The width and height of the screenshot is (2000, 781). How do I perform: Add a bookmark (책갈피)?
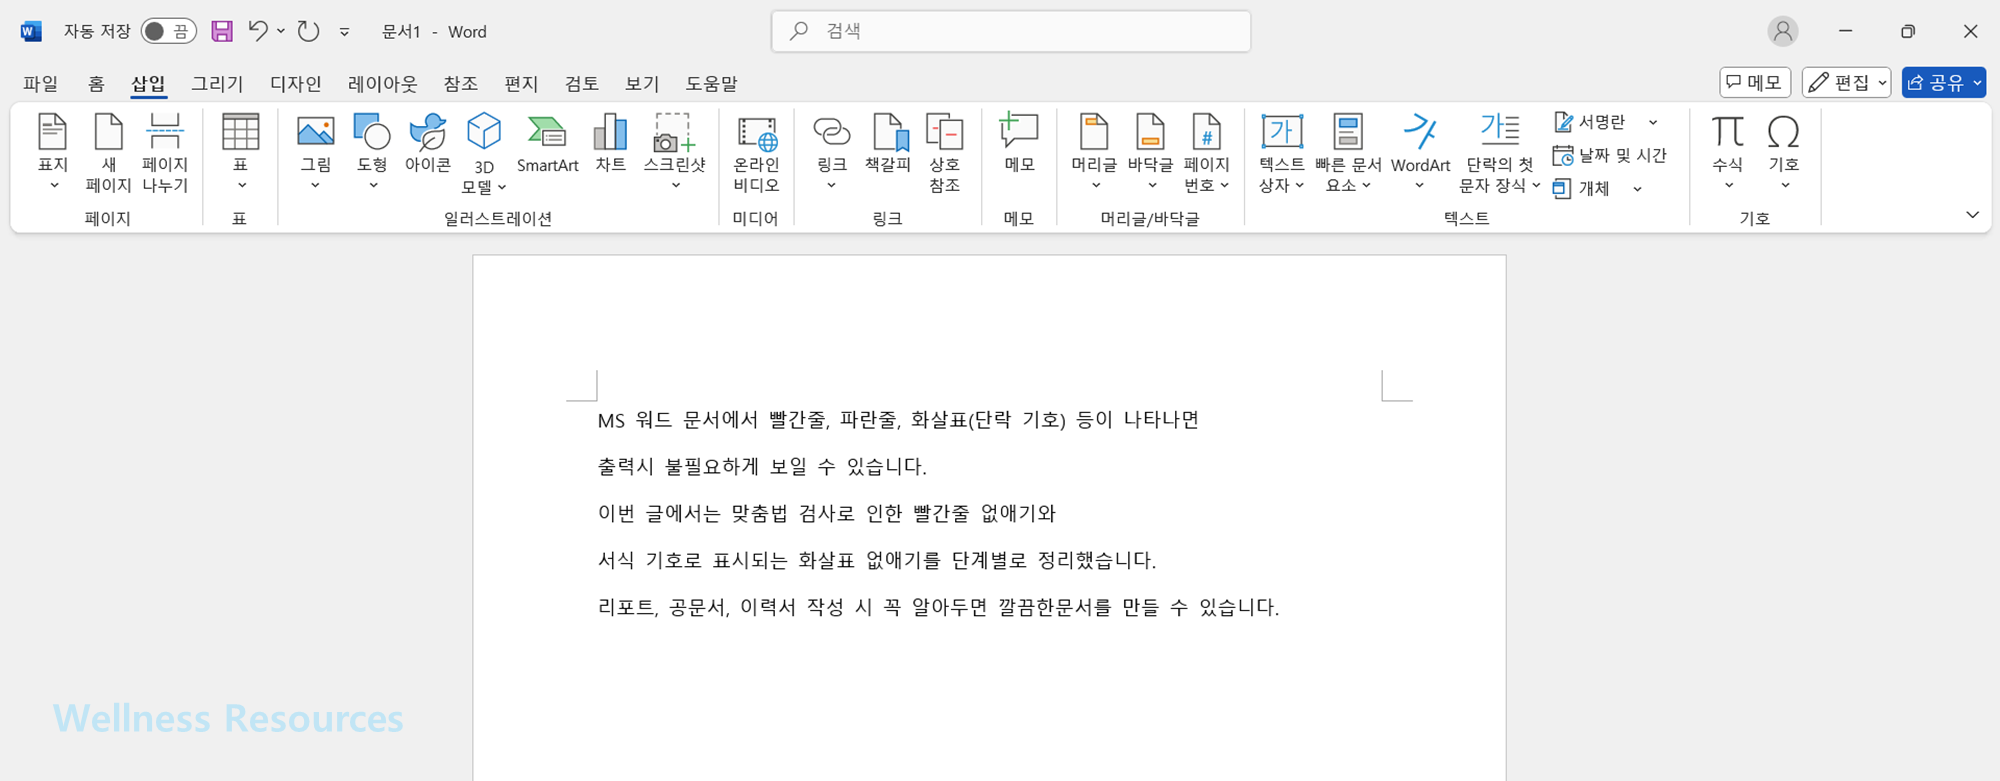888,145
